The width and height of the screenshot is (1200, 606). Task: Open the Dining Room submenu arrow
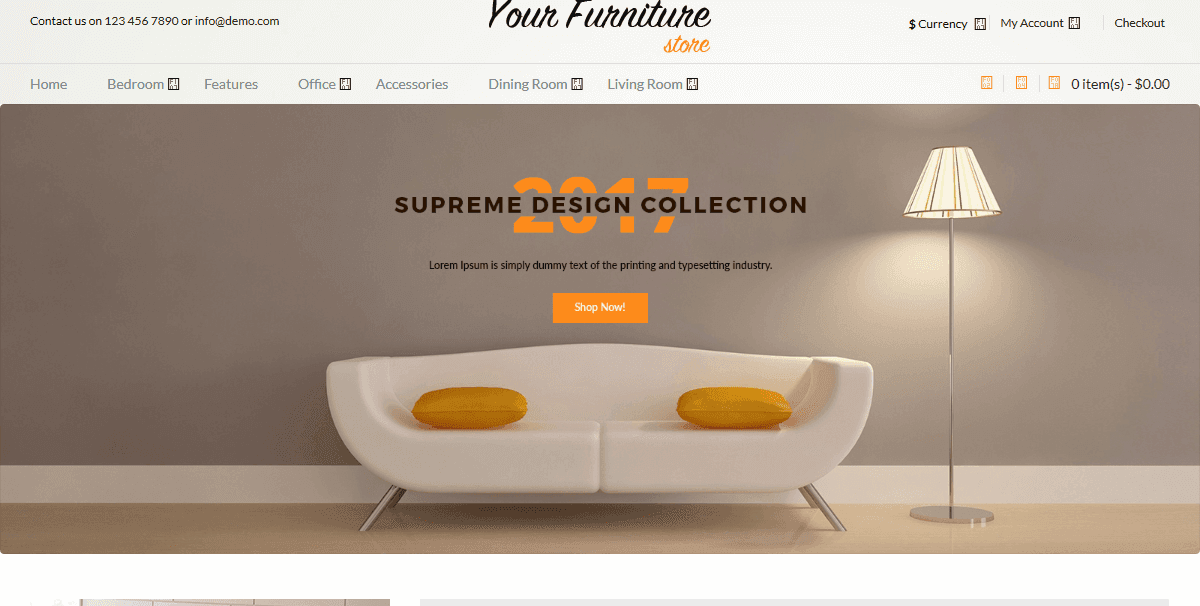tap(577, 84)
